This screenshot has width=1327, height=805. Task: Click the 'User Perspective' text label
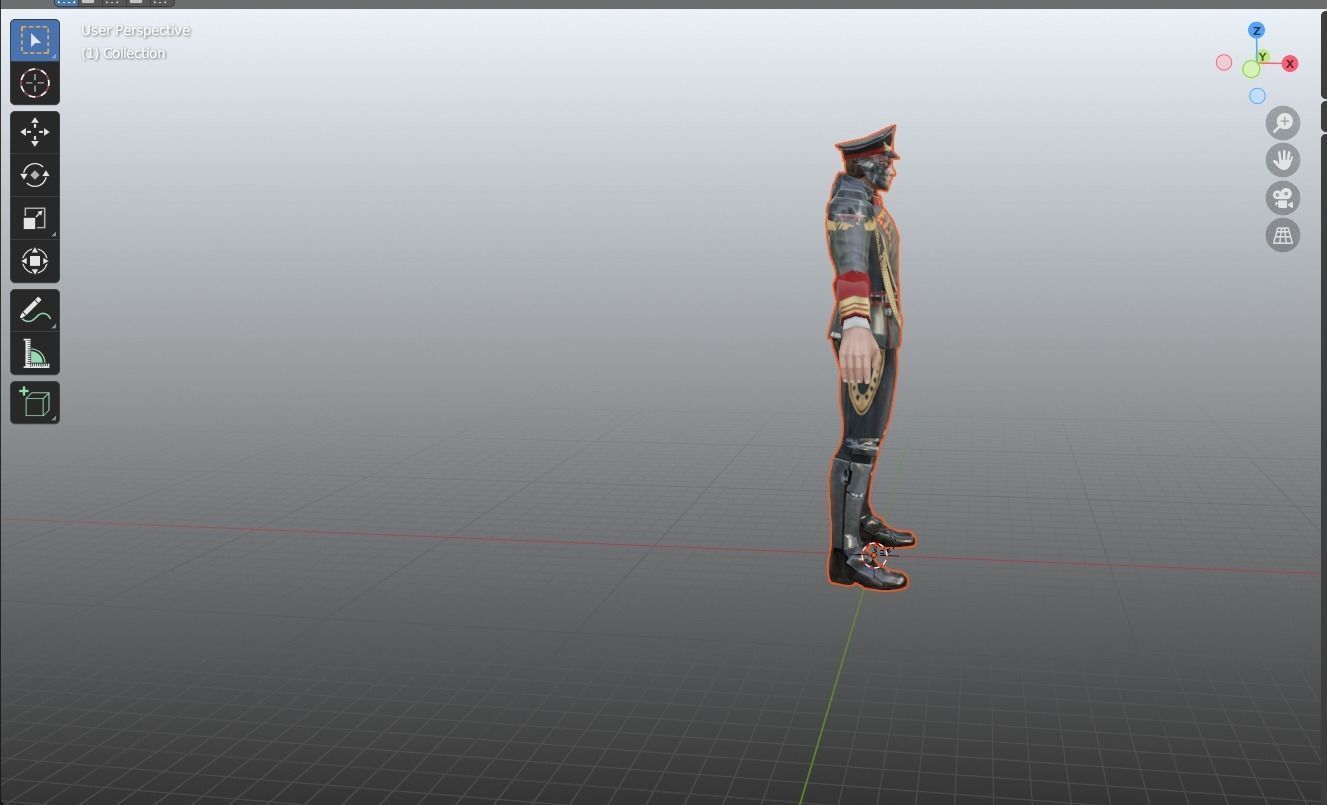(136, 30)
